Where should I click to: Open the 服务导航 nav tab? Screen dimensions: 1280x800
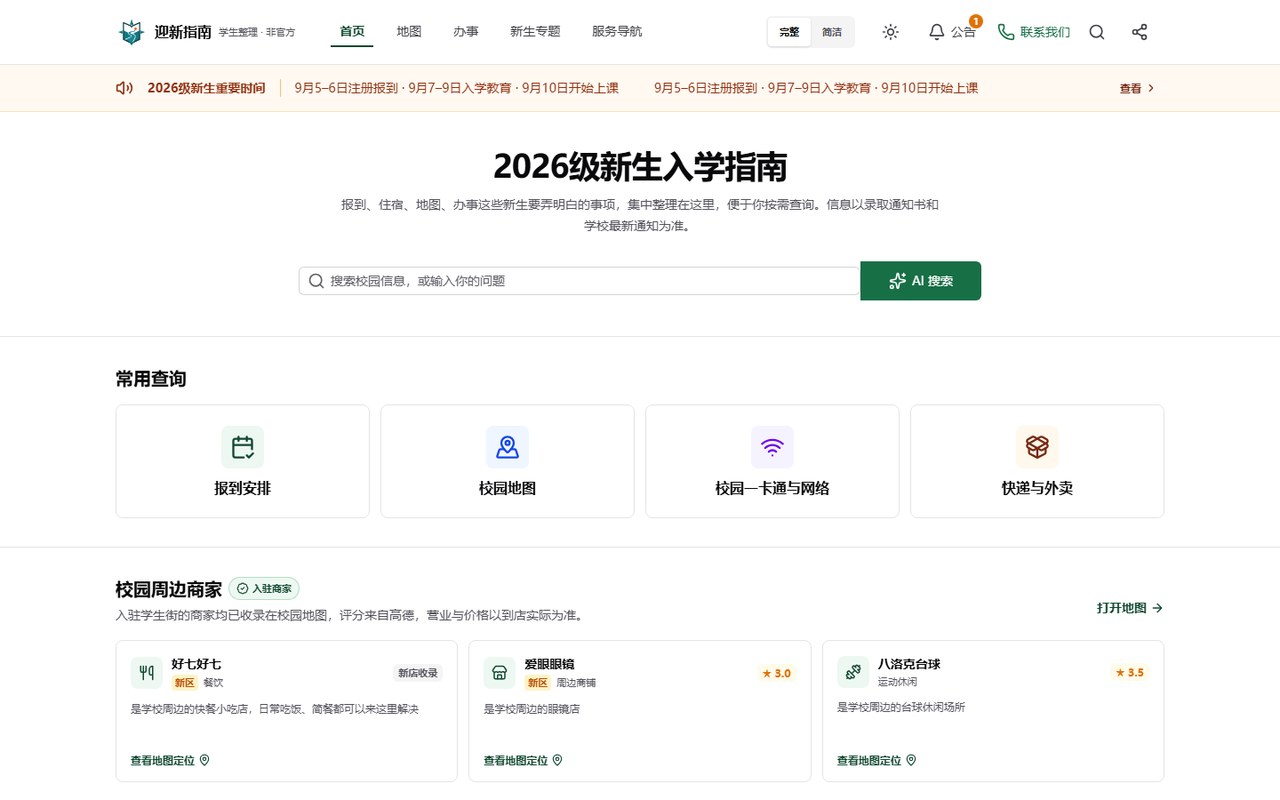coord(617,31)
